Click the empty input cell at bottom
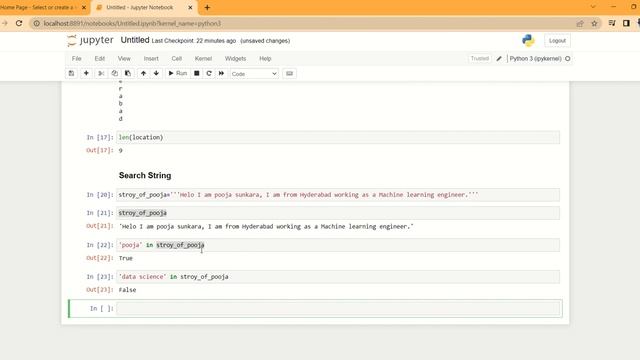Image resolution: width=640 pixels, height=360 pixels. pos(338,309)
